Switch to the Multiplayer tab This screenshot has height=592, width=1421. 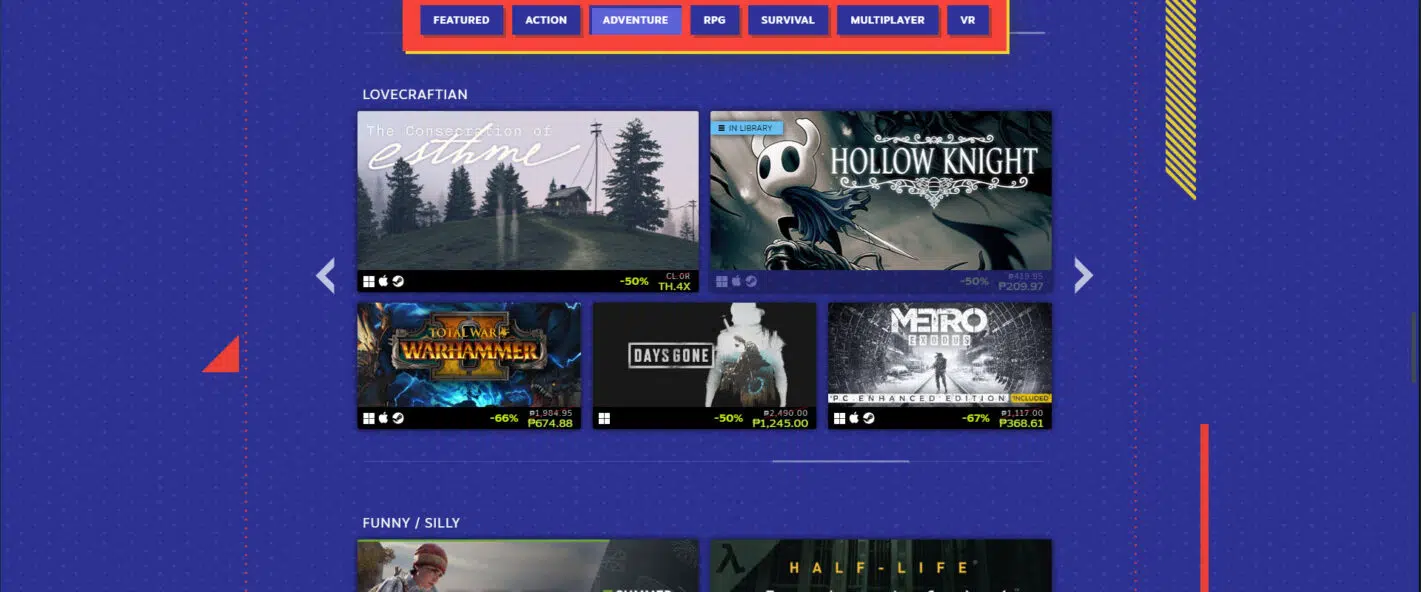[887, 20]
